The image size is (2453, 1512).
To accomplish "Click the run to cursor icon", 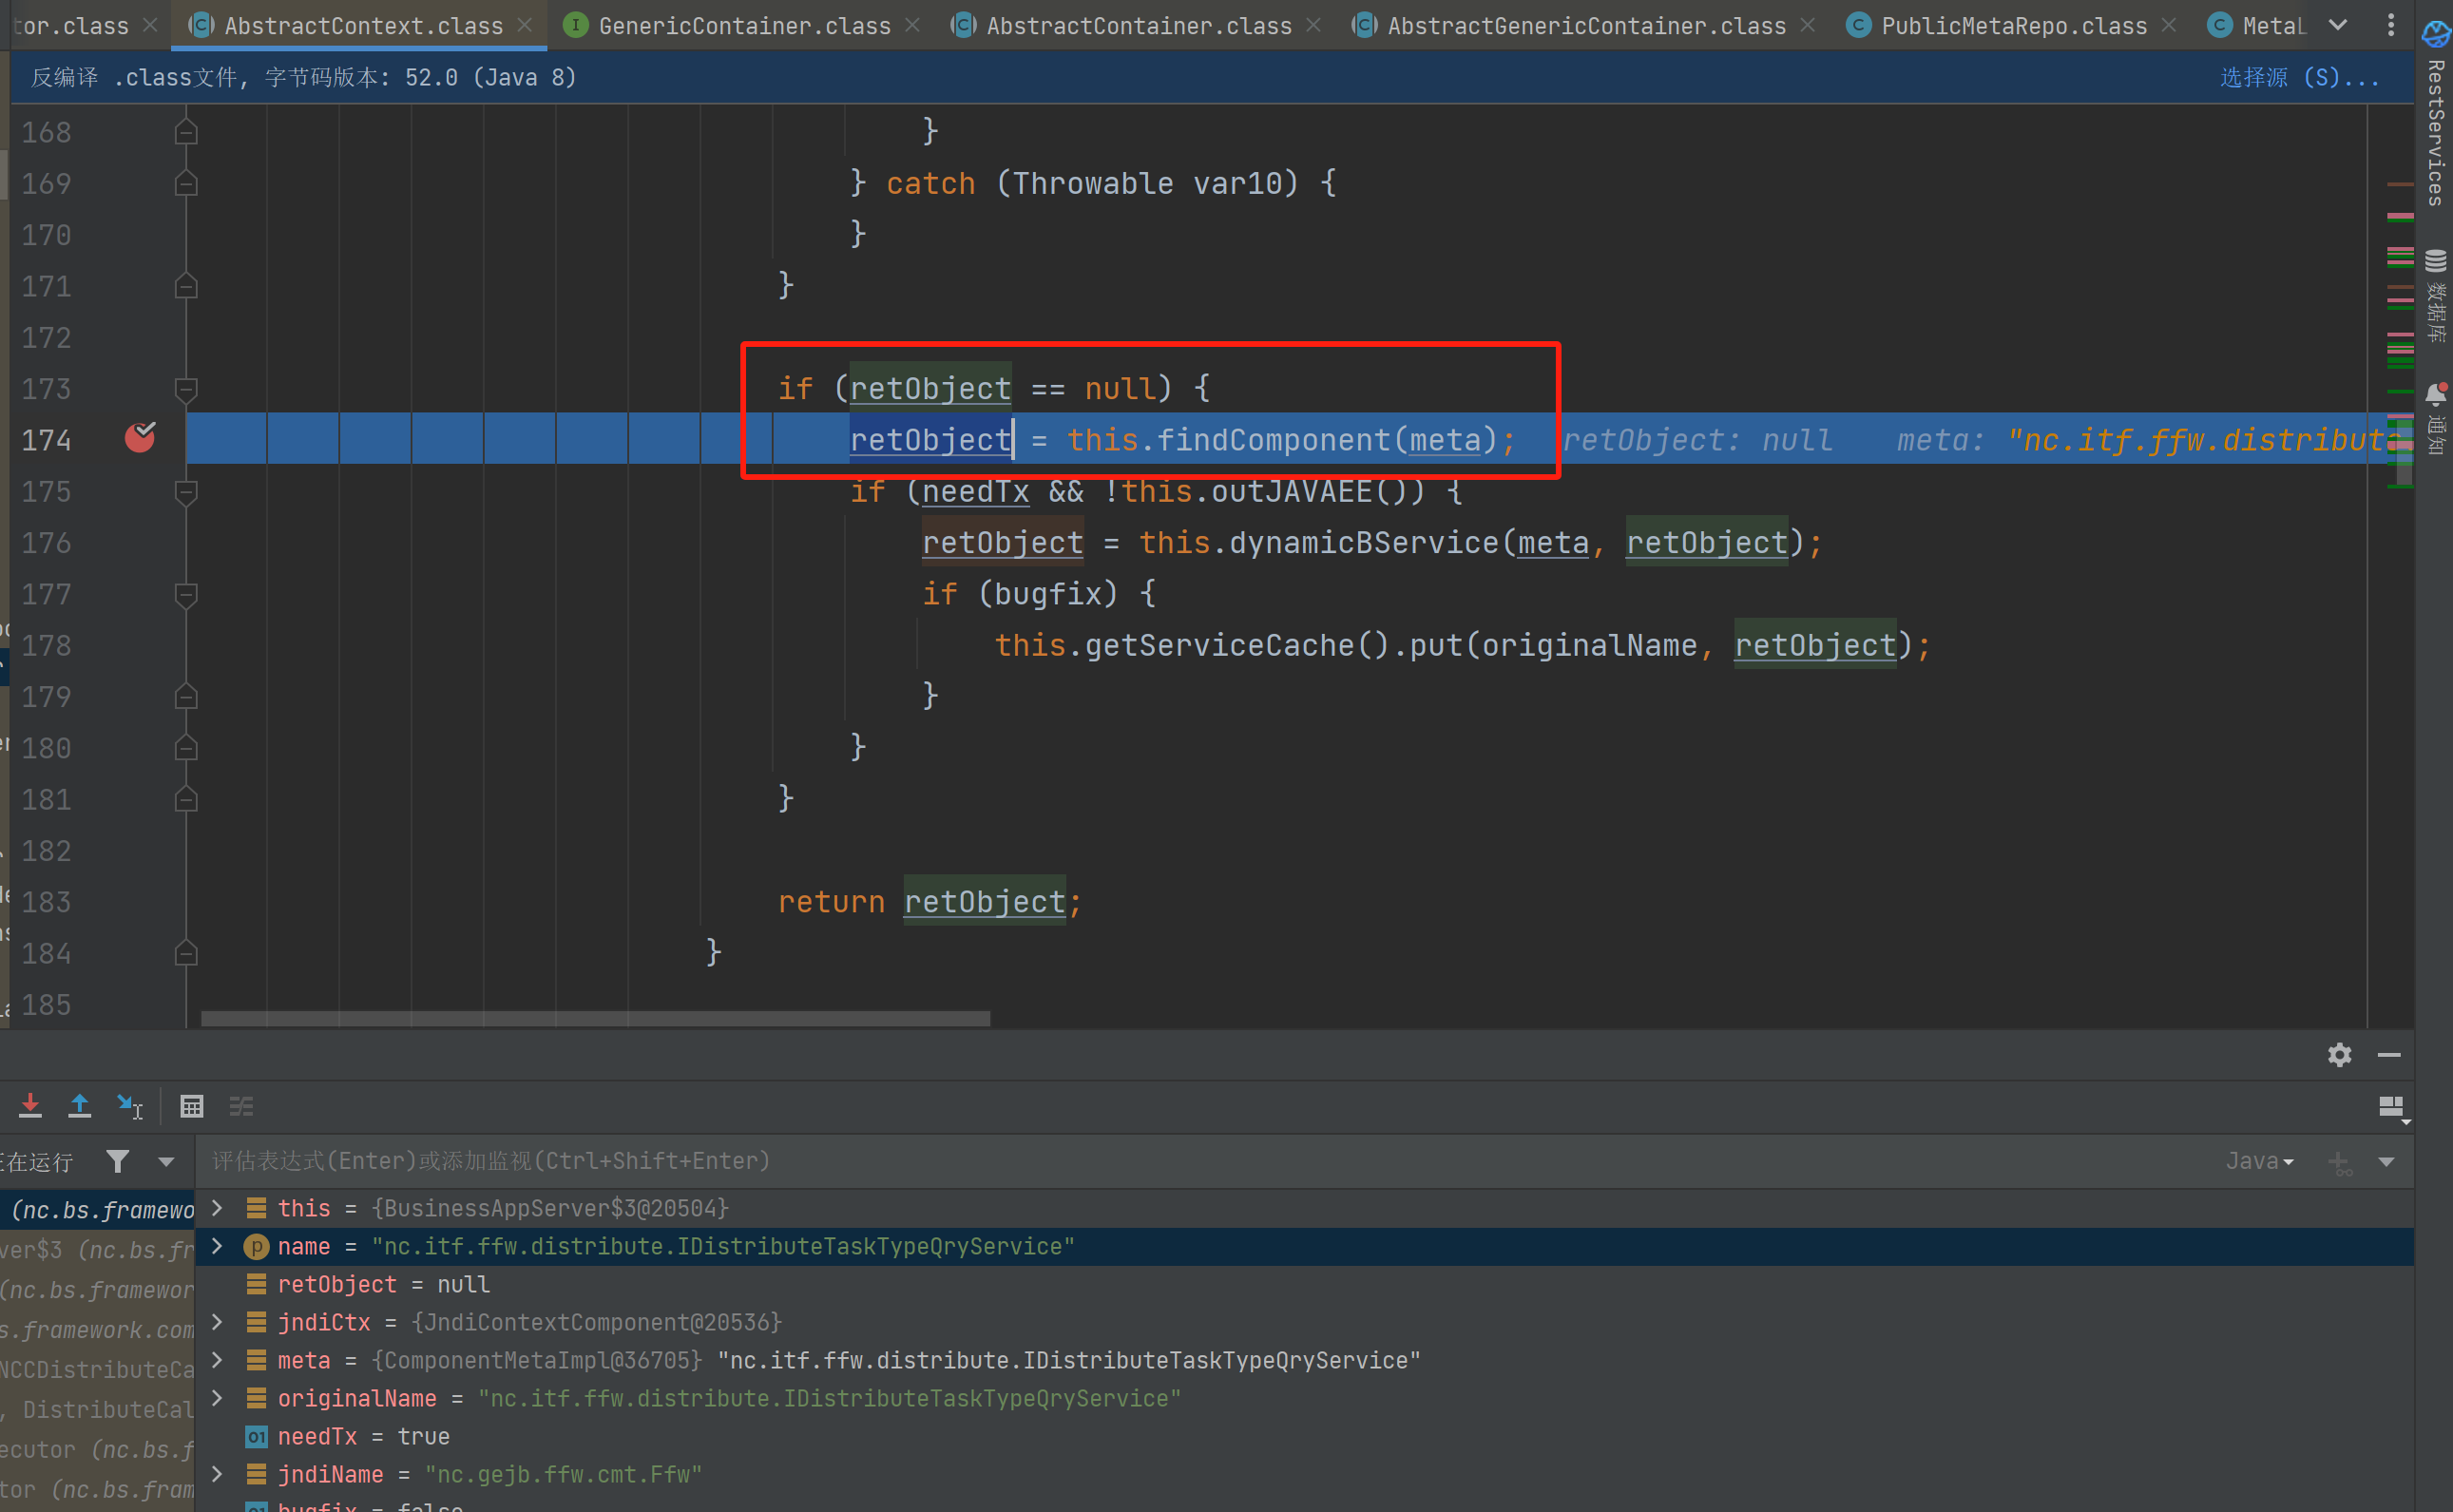I will point(130,1106).
